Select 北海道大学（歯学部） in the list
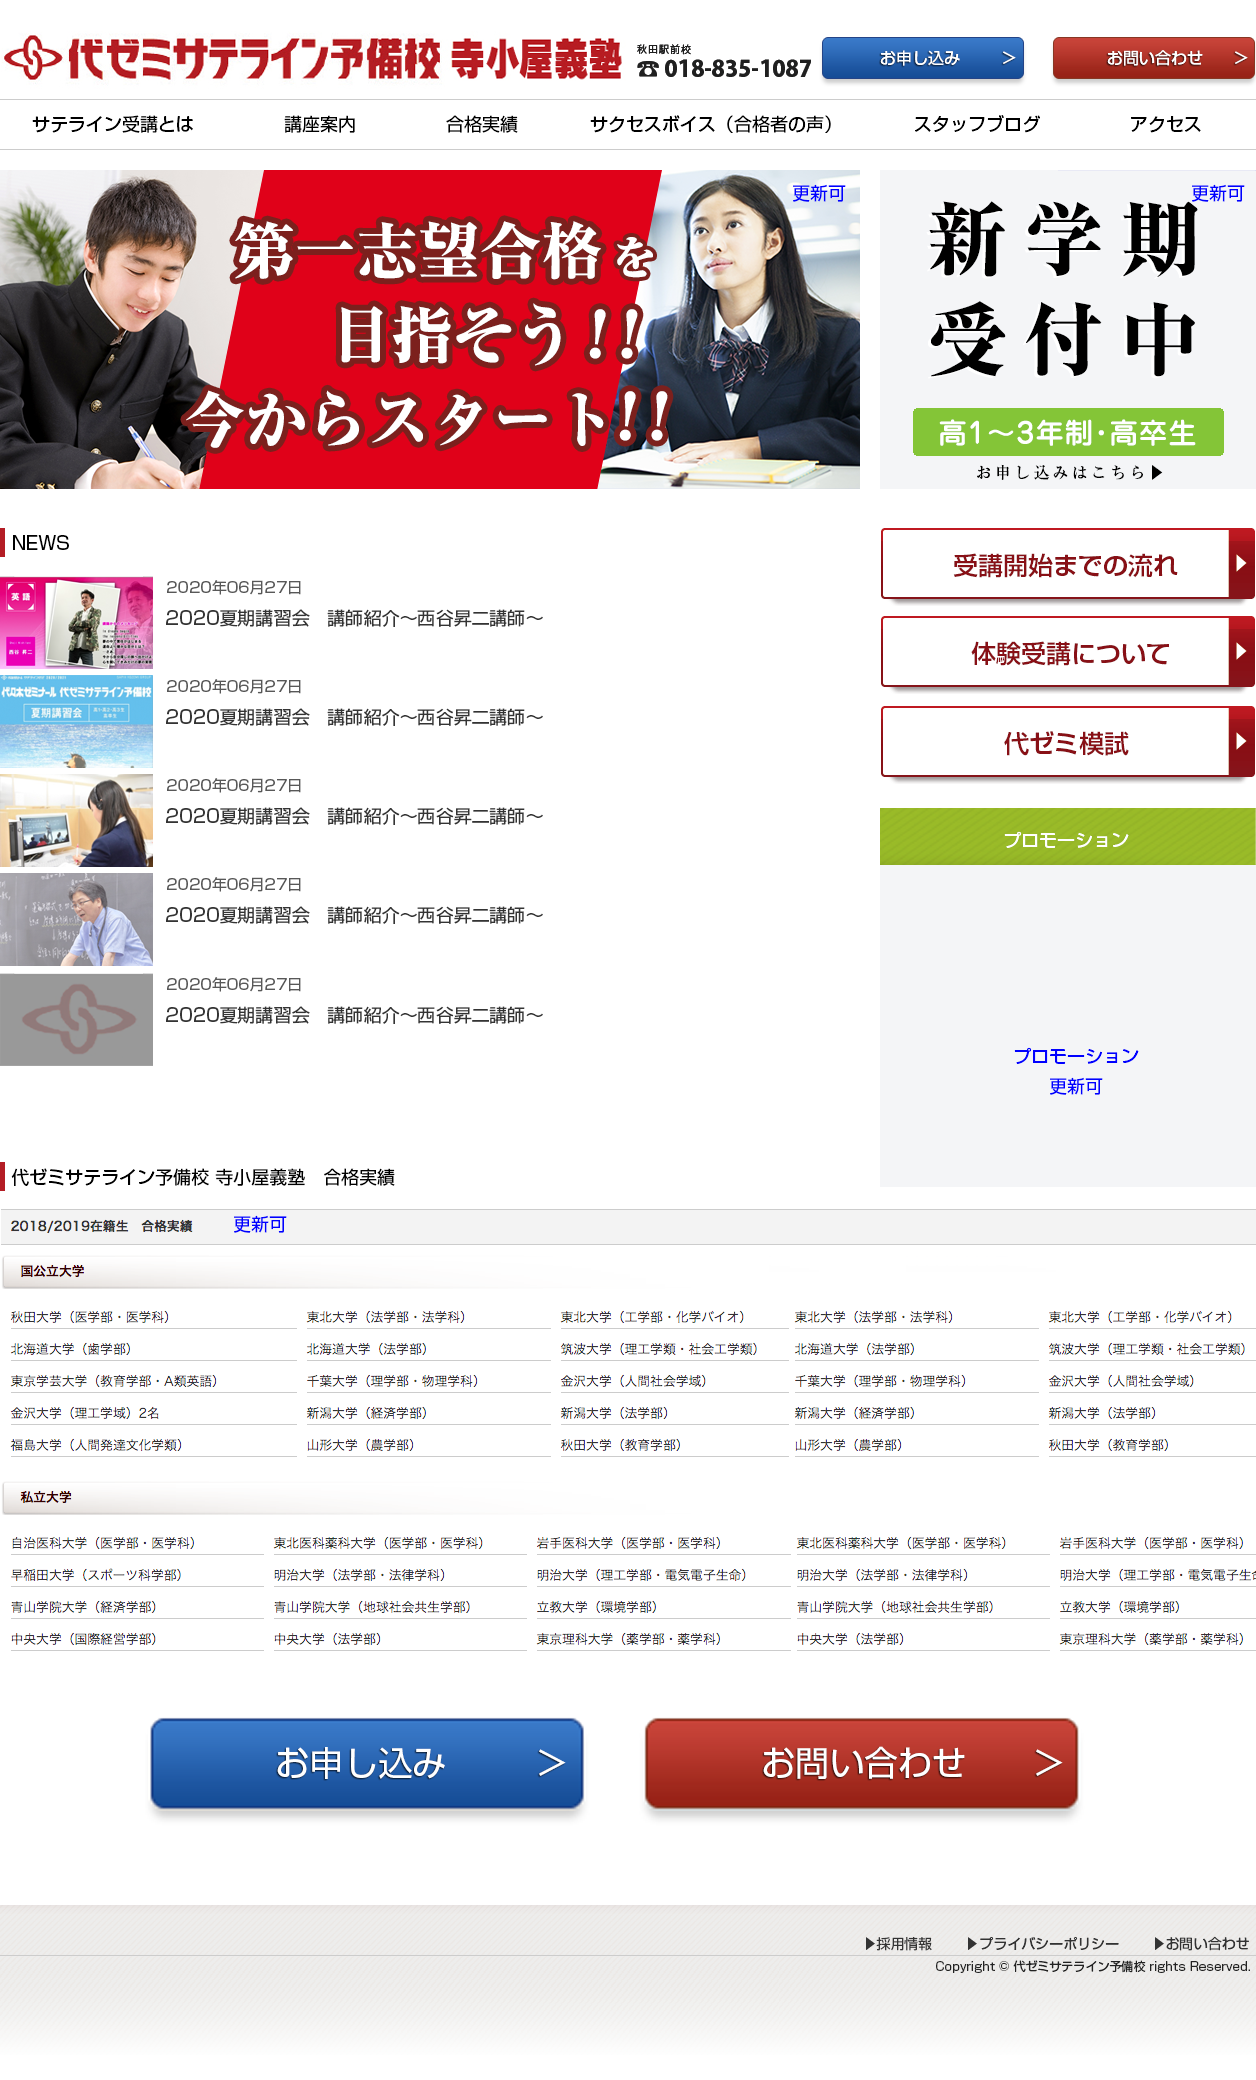This screenshot has height=2080, width=1256. (x=71, y=1349)
